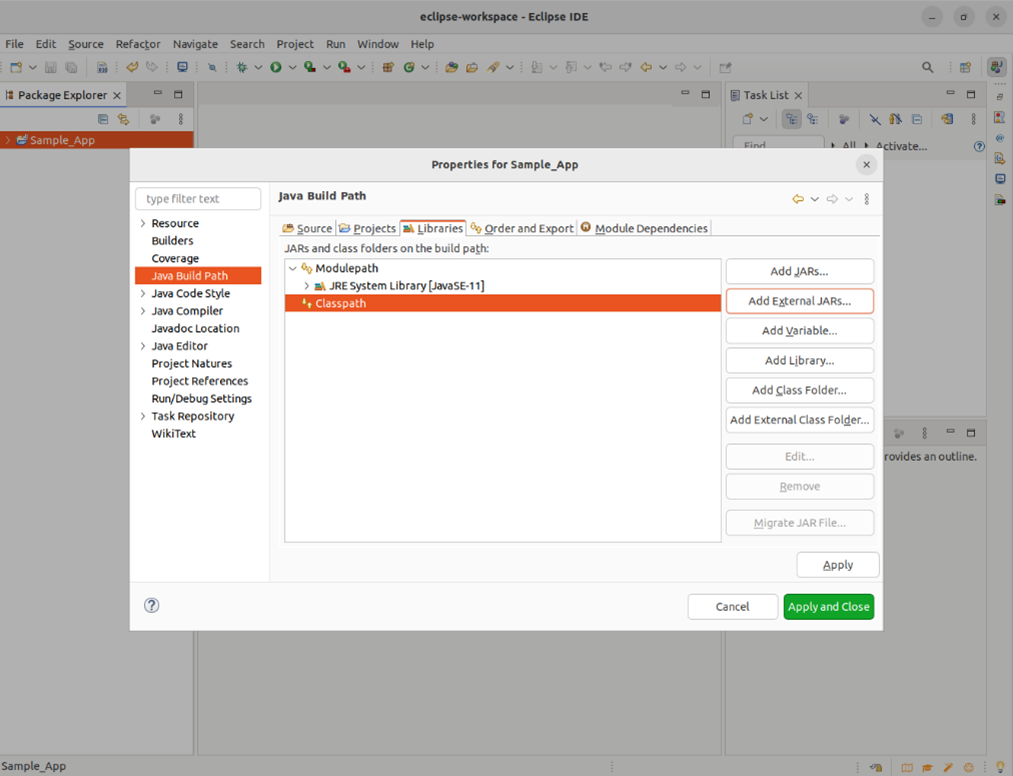Click the yellow back arrow in Properties header

(798, 199)
